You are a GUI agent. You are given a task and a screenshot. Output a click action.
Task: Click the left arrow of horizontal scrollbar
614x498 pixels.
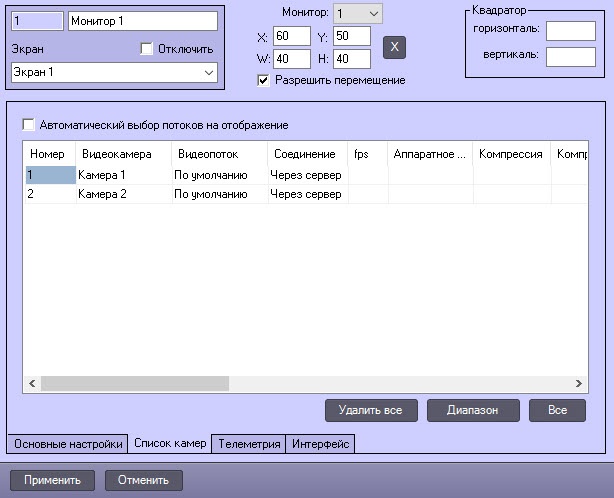[x=32, y=383]
